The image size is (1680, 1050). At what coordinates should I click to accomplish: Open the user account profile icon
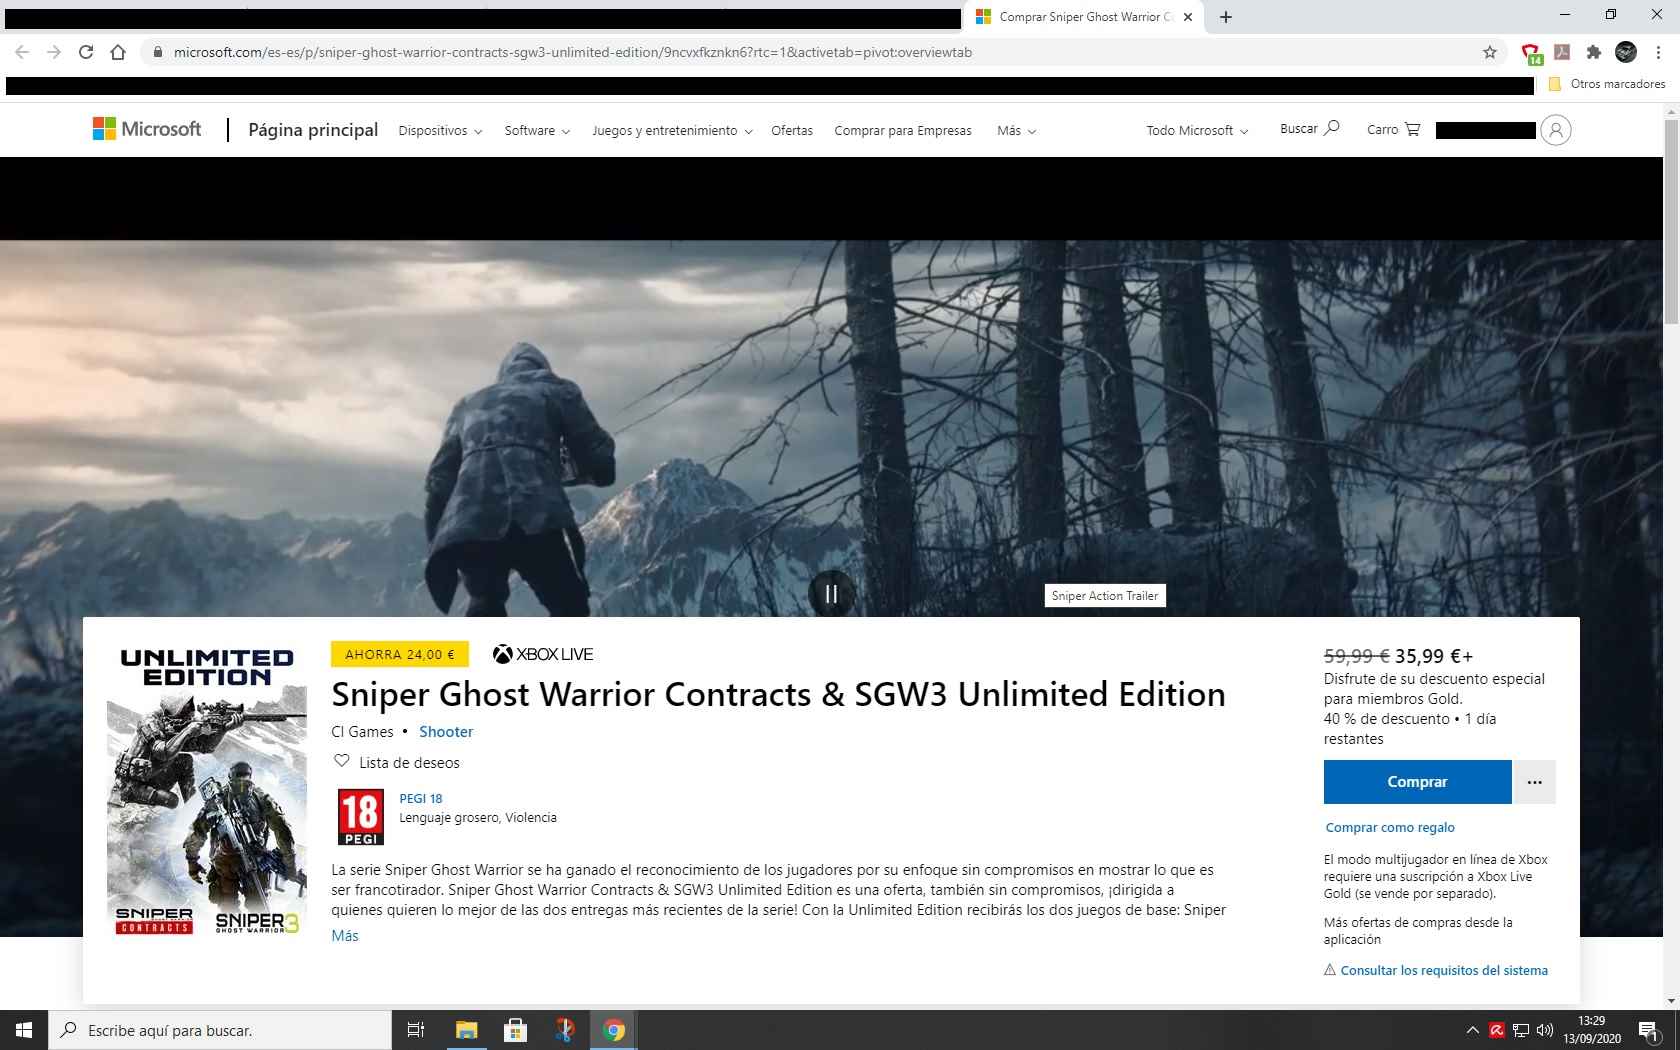pyautogui.click(x=1555, y=130)
